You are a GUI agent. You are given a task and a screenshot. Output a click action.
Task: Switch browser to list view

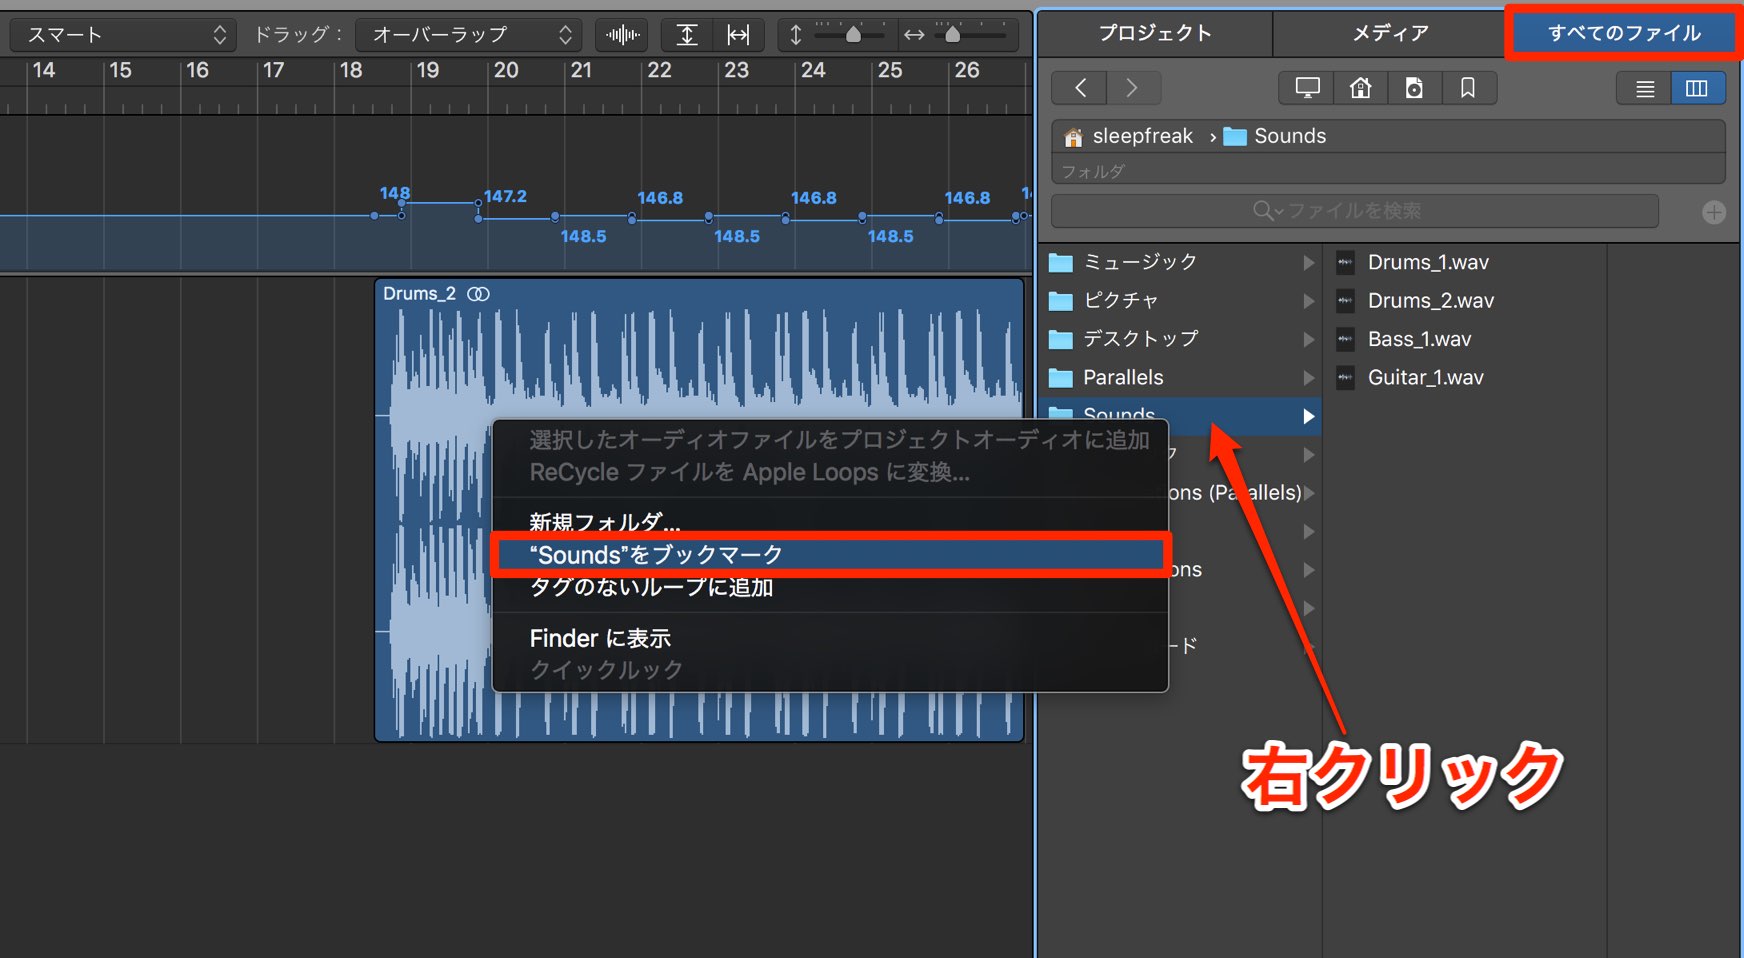pos(1644,88)
